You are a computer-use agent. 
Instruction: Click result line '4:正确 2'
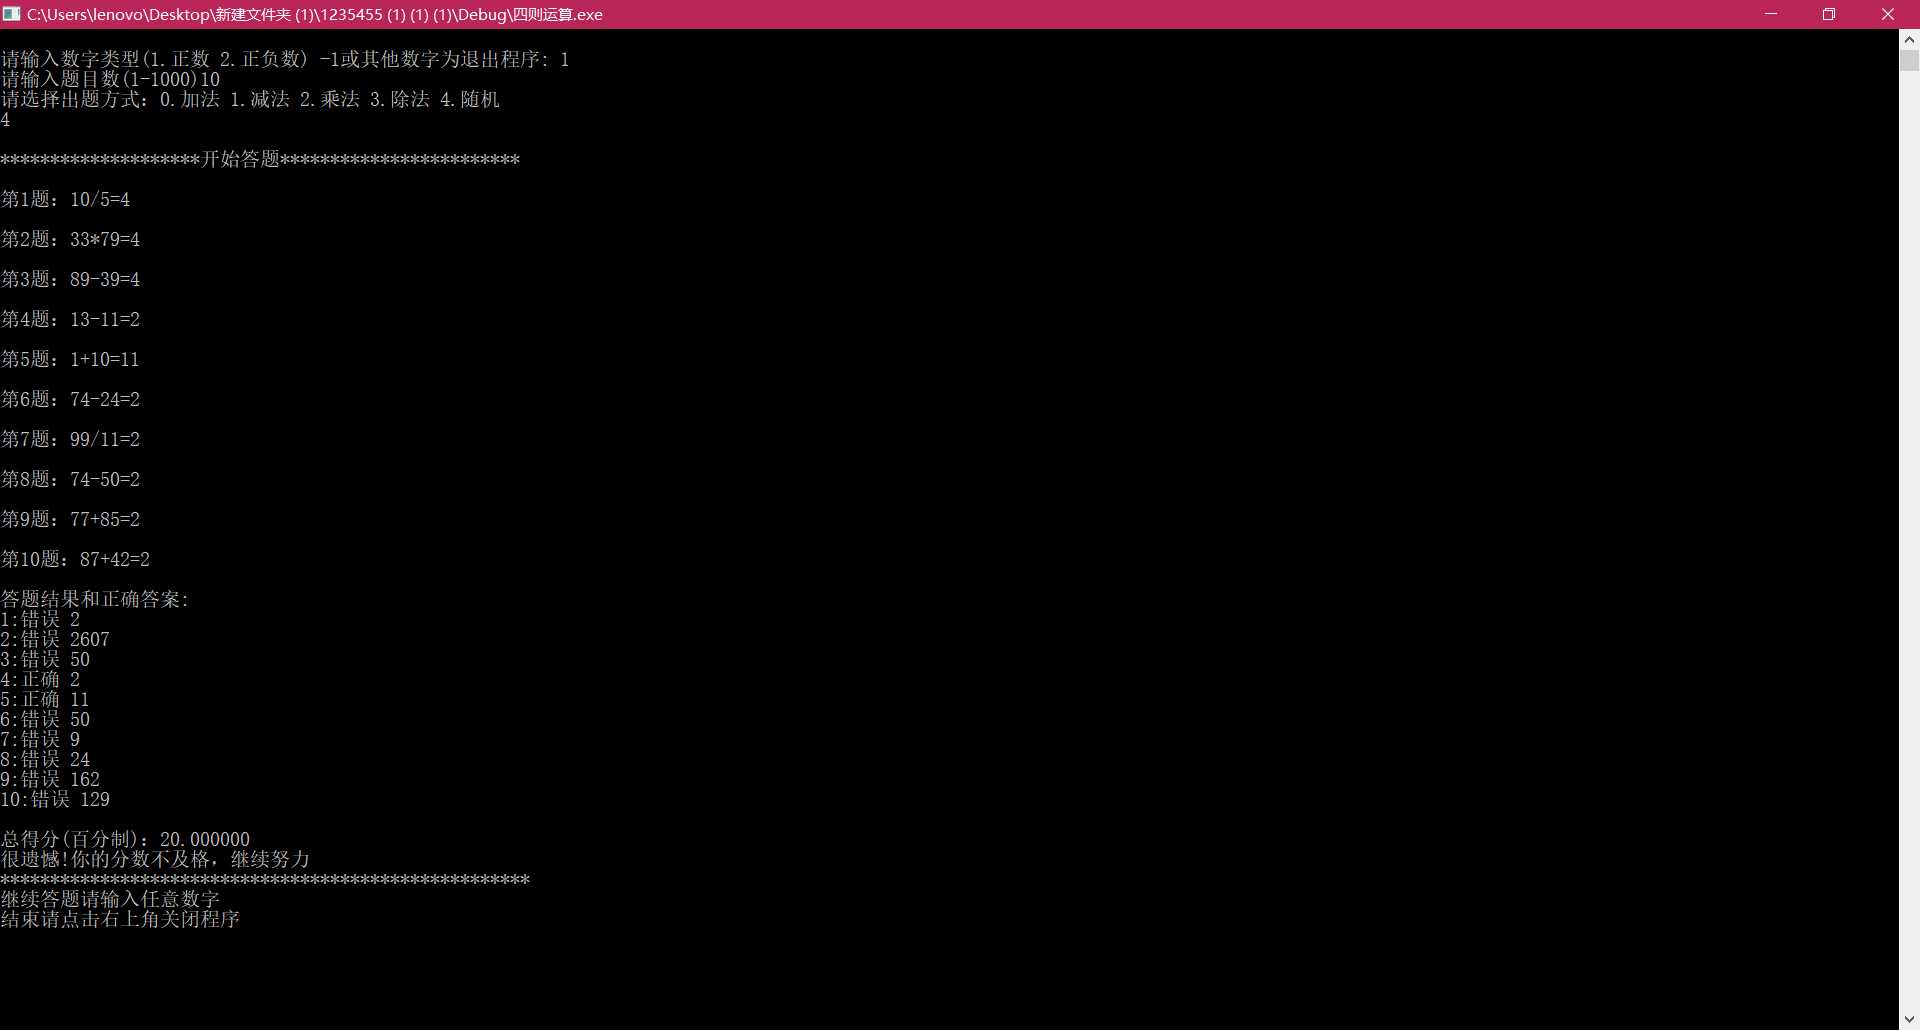point(40,679)
